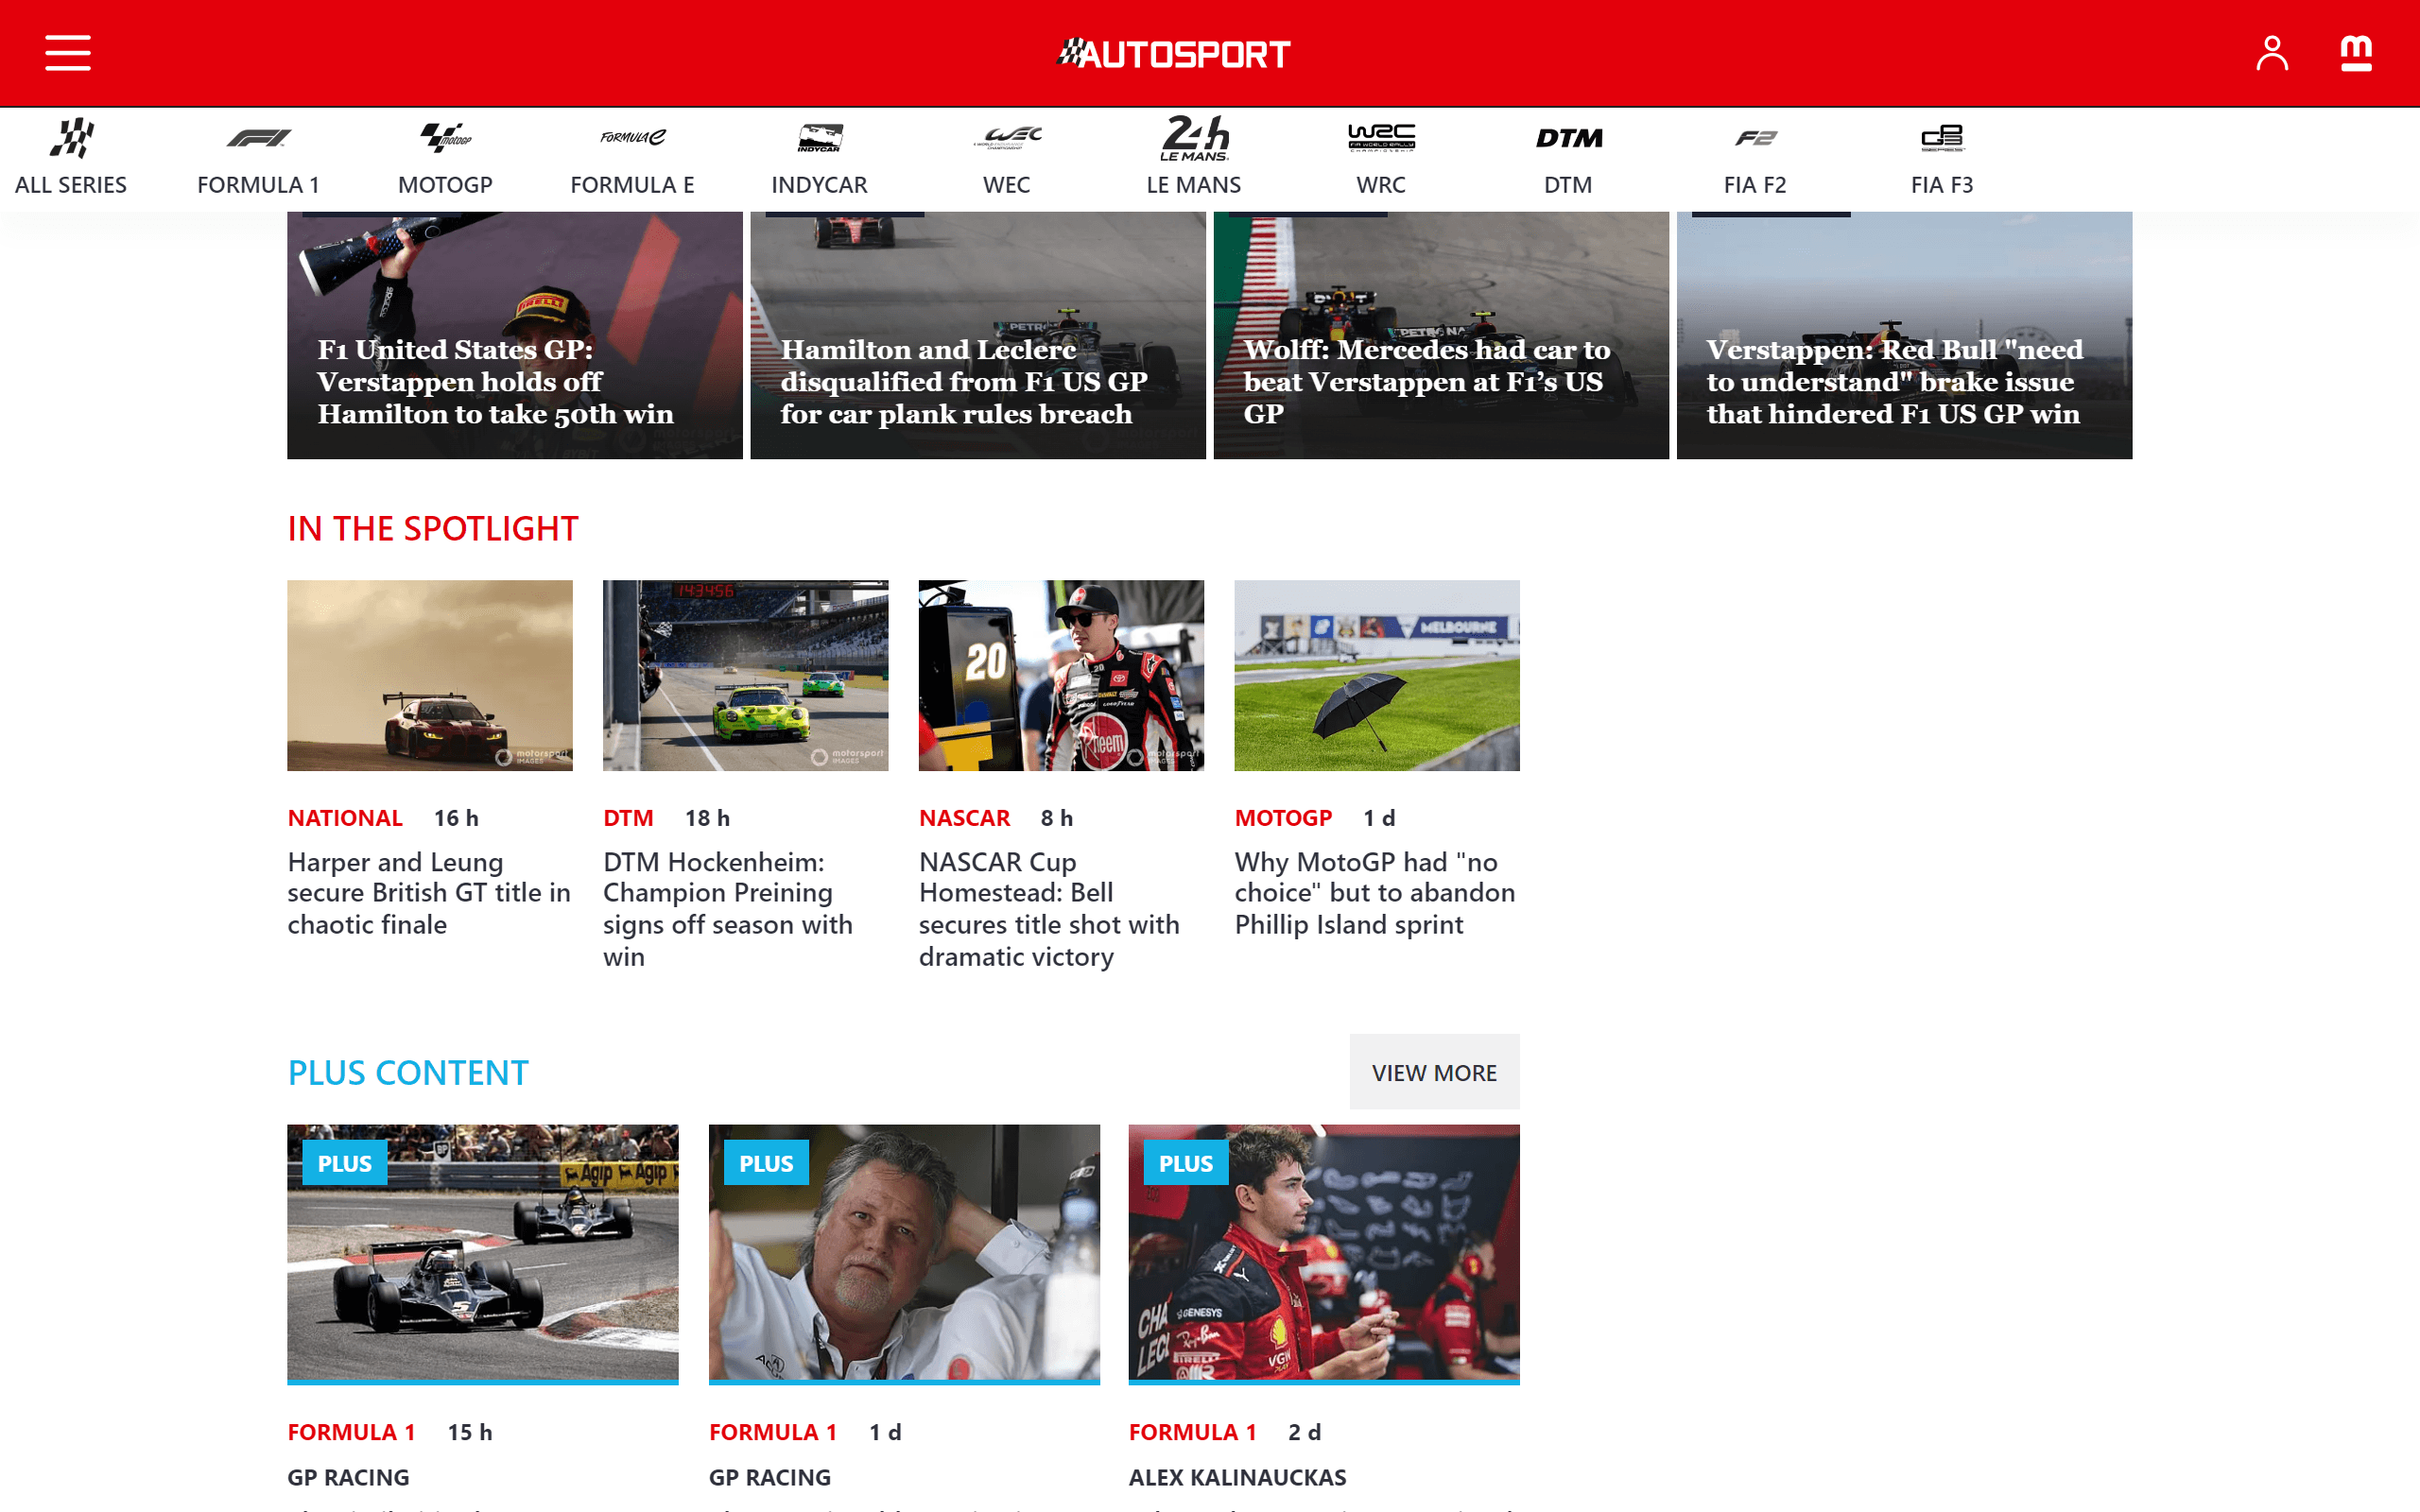Open Harper and Leung British GT headline
2420x1512 pixels.
pyautogui.click(x=429, y=893)
